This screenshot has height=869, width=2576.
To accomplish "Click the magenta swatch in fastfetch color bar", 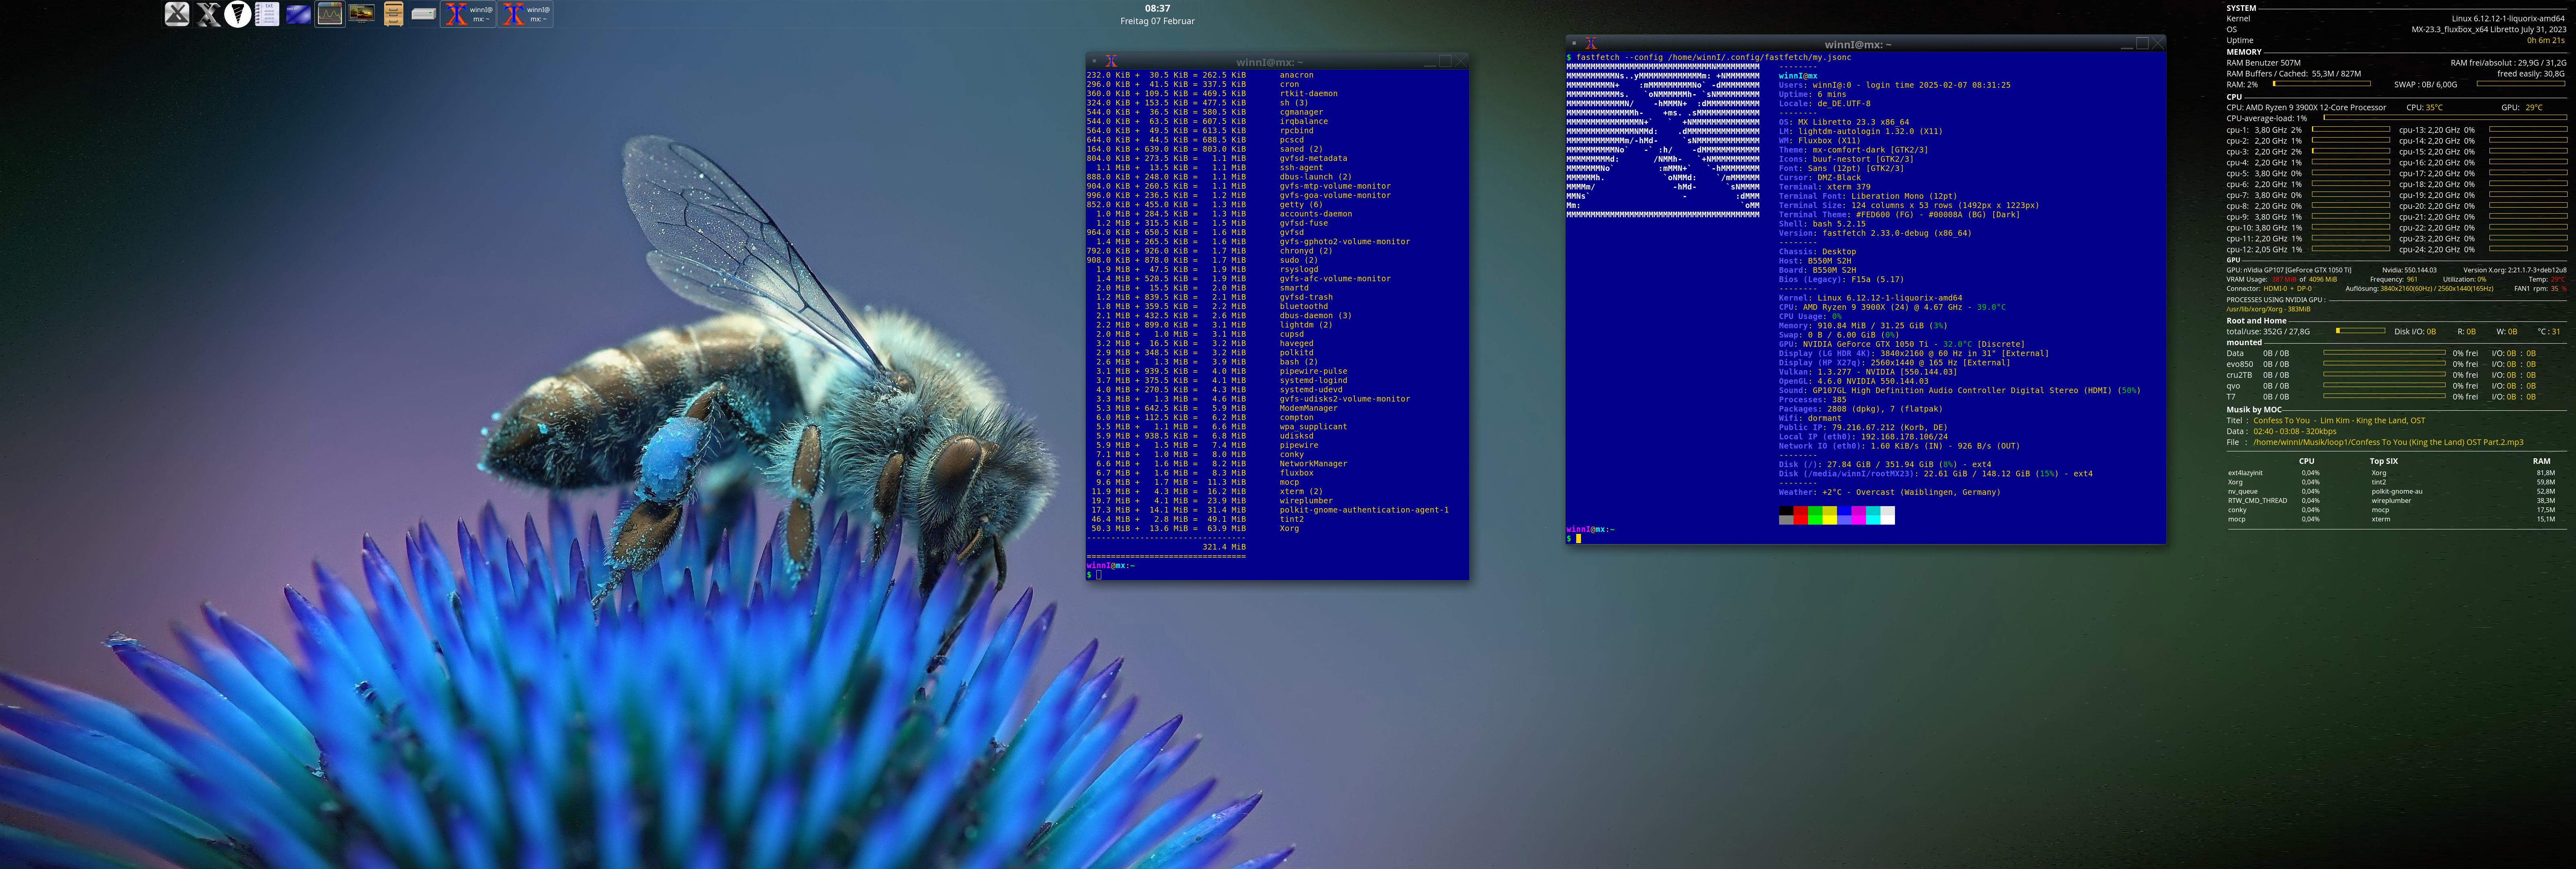I will pyautogui.click(x=1859, y=515).
